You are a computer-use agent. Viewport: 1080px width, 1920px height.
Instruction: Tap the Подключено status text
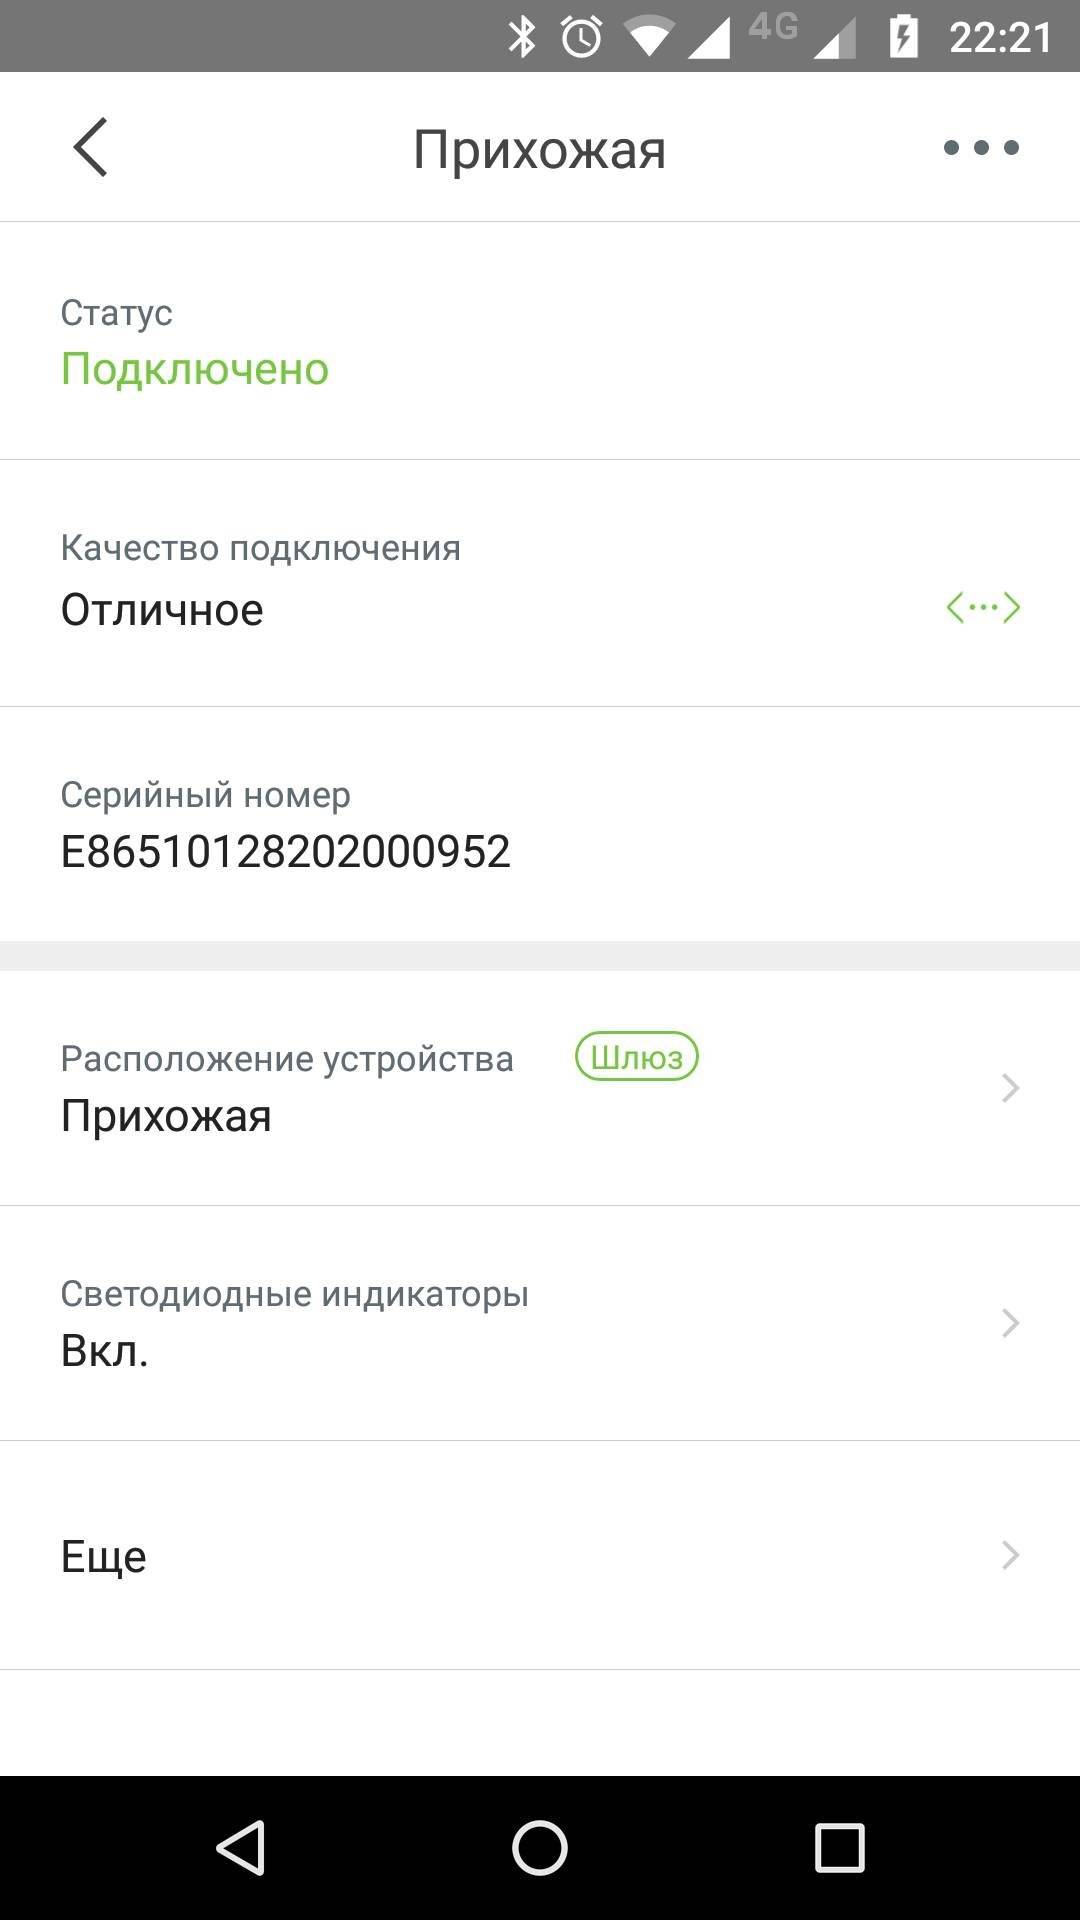(194, 369)
